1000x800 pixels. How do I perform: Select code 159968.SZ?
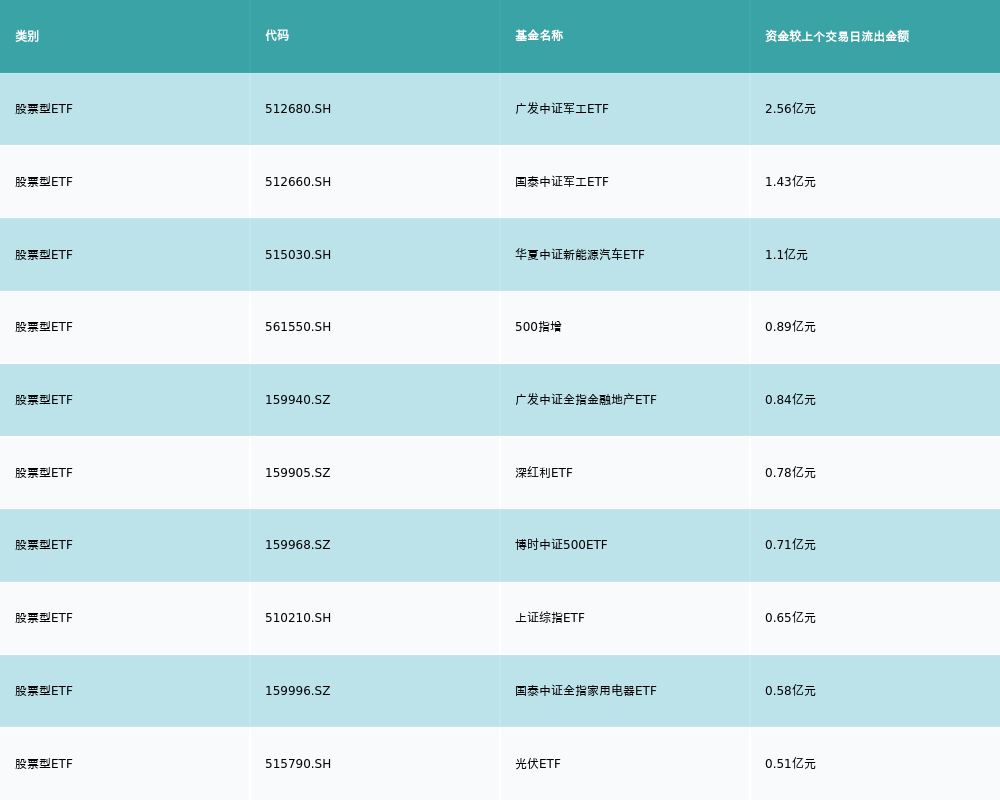(298, 545)
